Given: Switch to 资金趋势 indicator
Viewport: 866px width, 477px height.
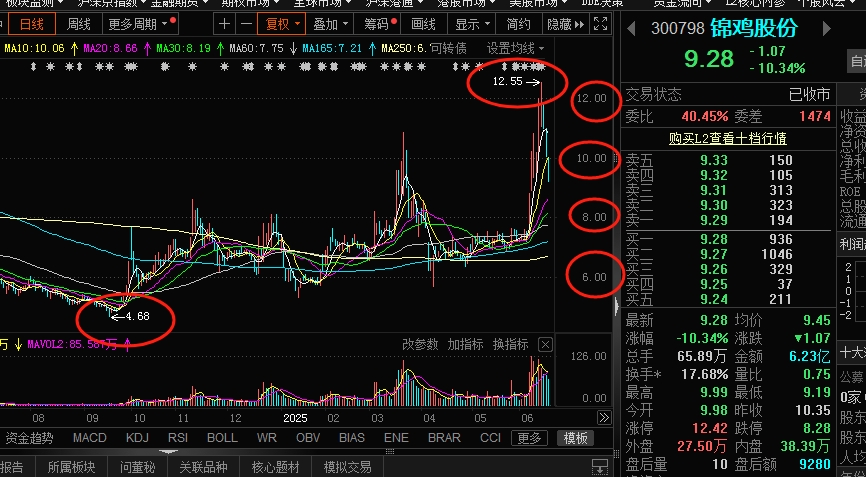Looking at the screenshot, I should (29, 438).
